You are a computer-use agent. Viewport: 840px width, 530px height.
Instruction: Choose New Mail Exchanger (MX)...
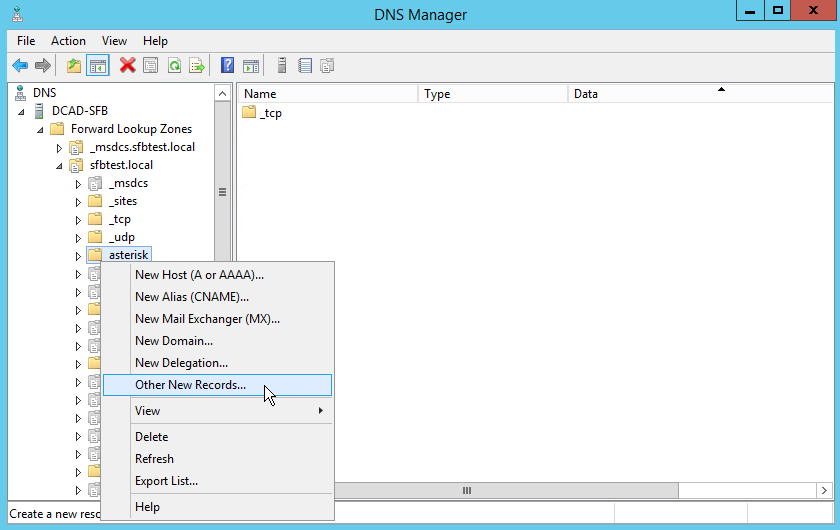[218, 319]
